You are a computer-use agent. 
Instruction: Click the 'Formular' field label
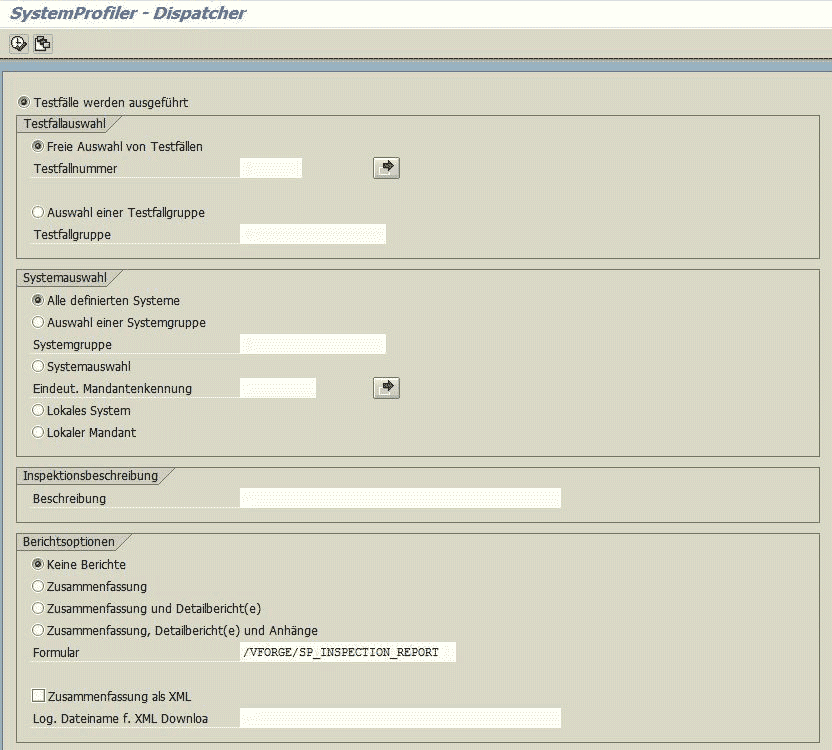point(56,652)
